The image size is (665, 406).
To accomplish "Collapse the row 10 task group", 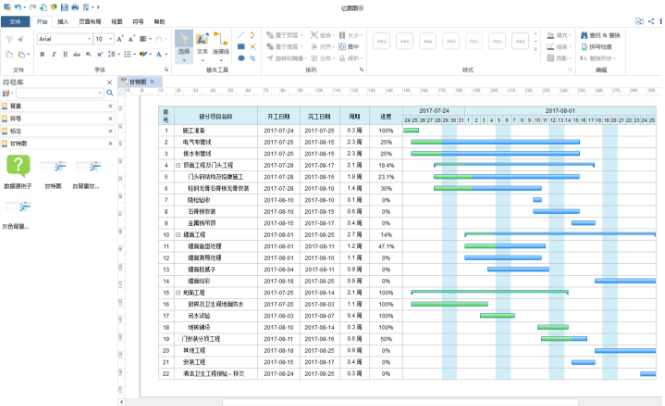I will click(x=178, y=234).
